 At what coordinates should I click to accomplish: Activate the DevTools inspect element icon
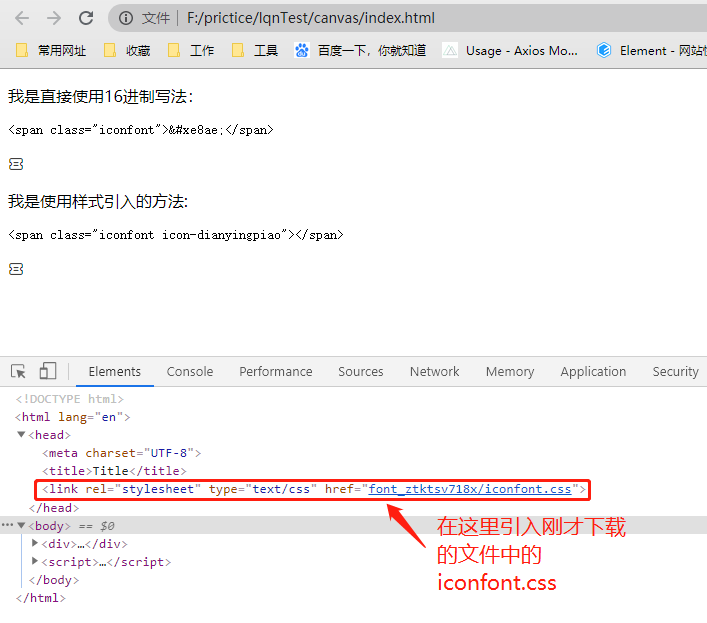(18, 371)
